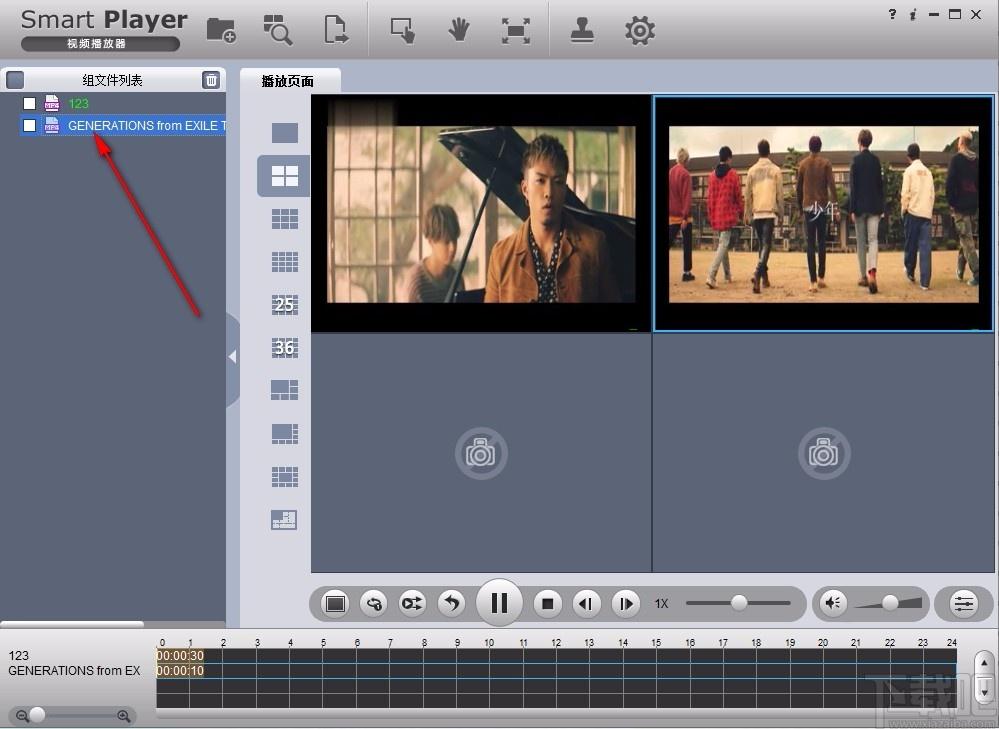Click the add folder icon in toolbar
Image resolution: width=999 pixels, height=729 pixels.
point(221,30)
